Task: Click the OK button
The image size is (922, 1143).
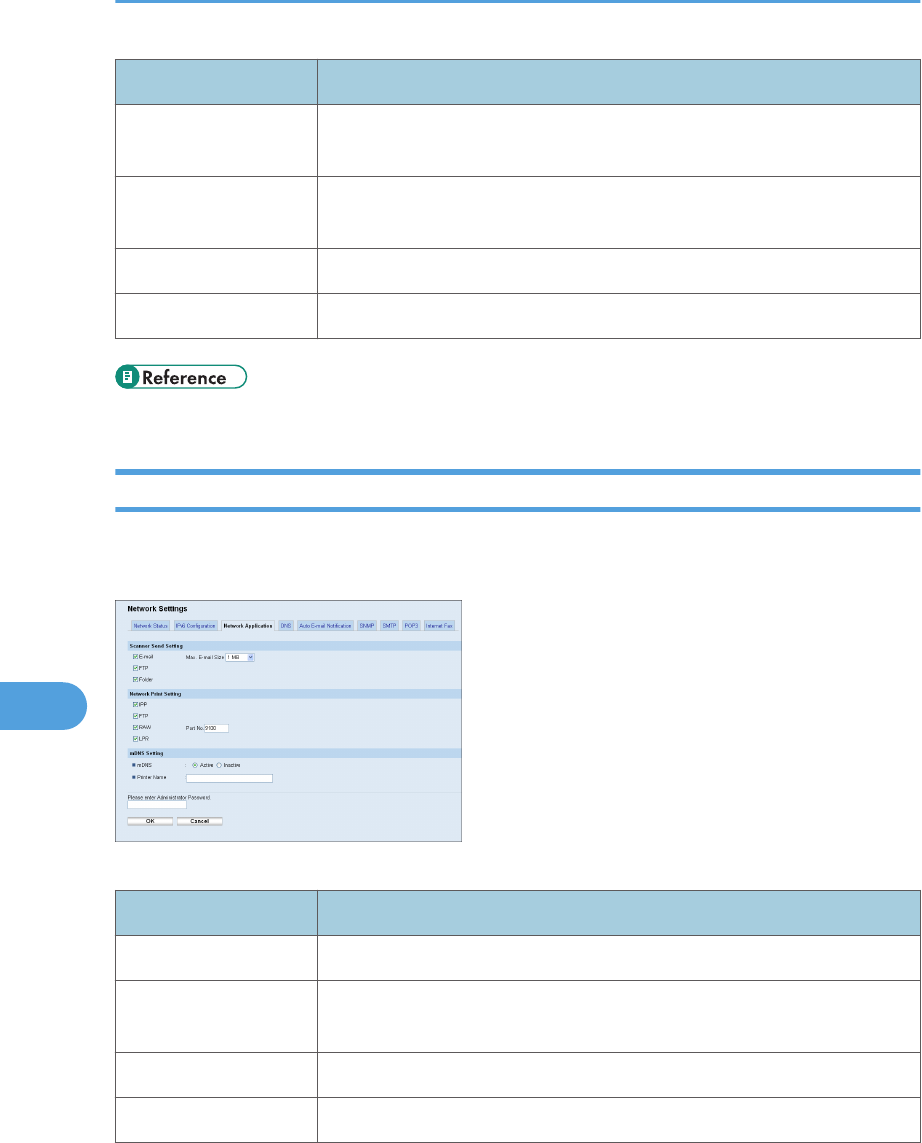Action: click(x=150, y=822)
